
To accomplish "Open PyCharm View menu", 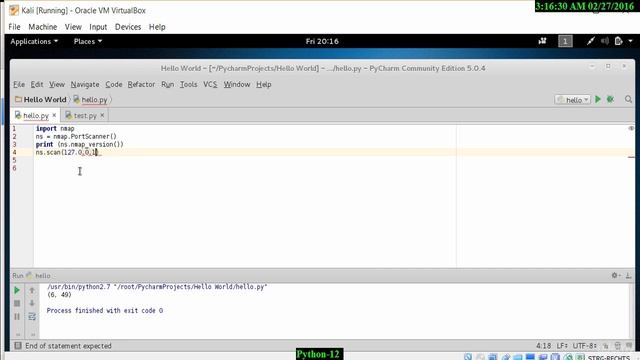I will coord(57,84).
